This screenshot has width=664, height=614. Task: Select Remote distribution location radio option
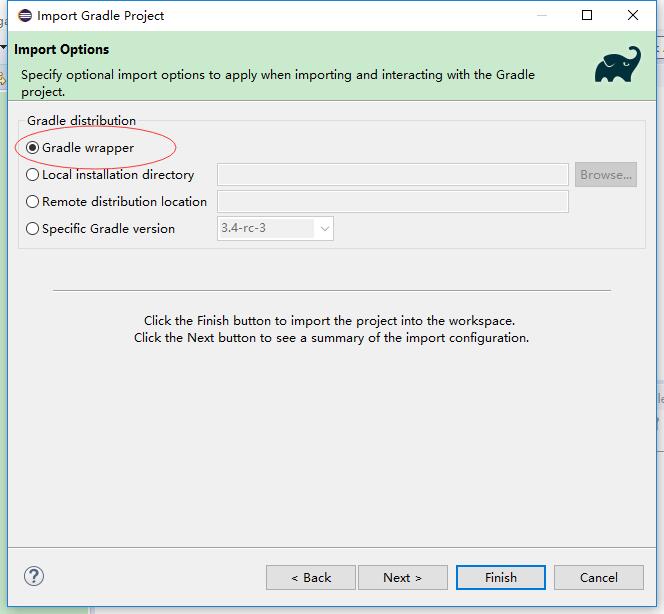(x=34, y=202)
